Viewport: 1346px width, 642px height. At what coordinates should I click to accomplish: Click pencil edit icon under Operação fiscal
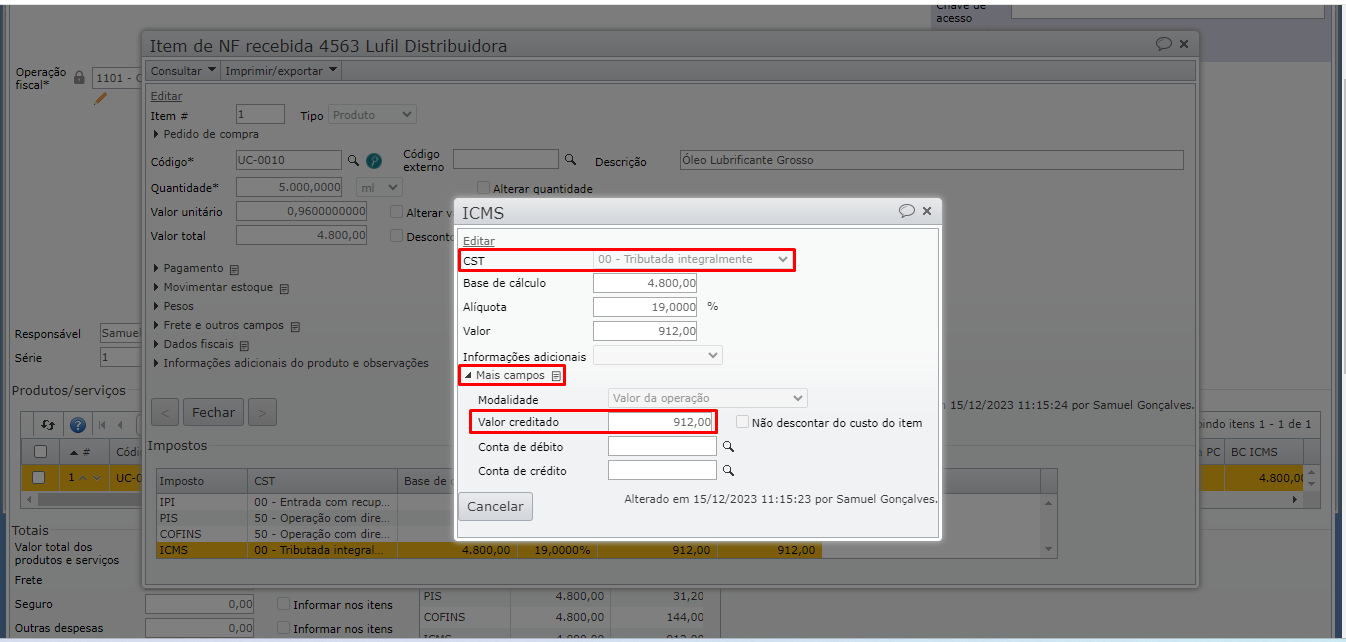pos(100,98)
